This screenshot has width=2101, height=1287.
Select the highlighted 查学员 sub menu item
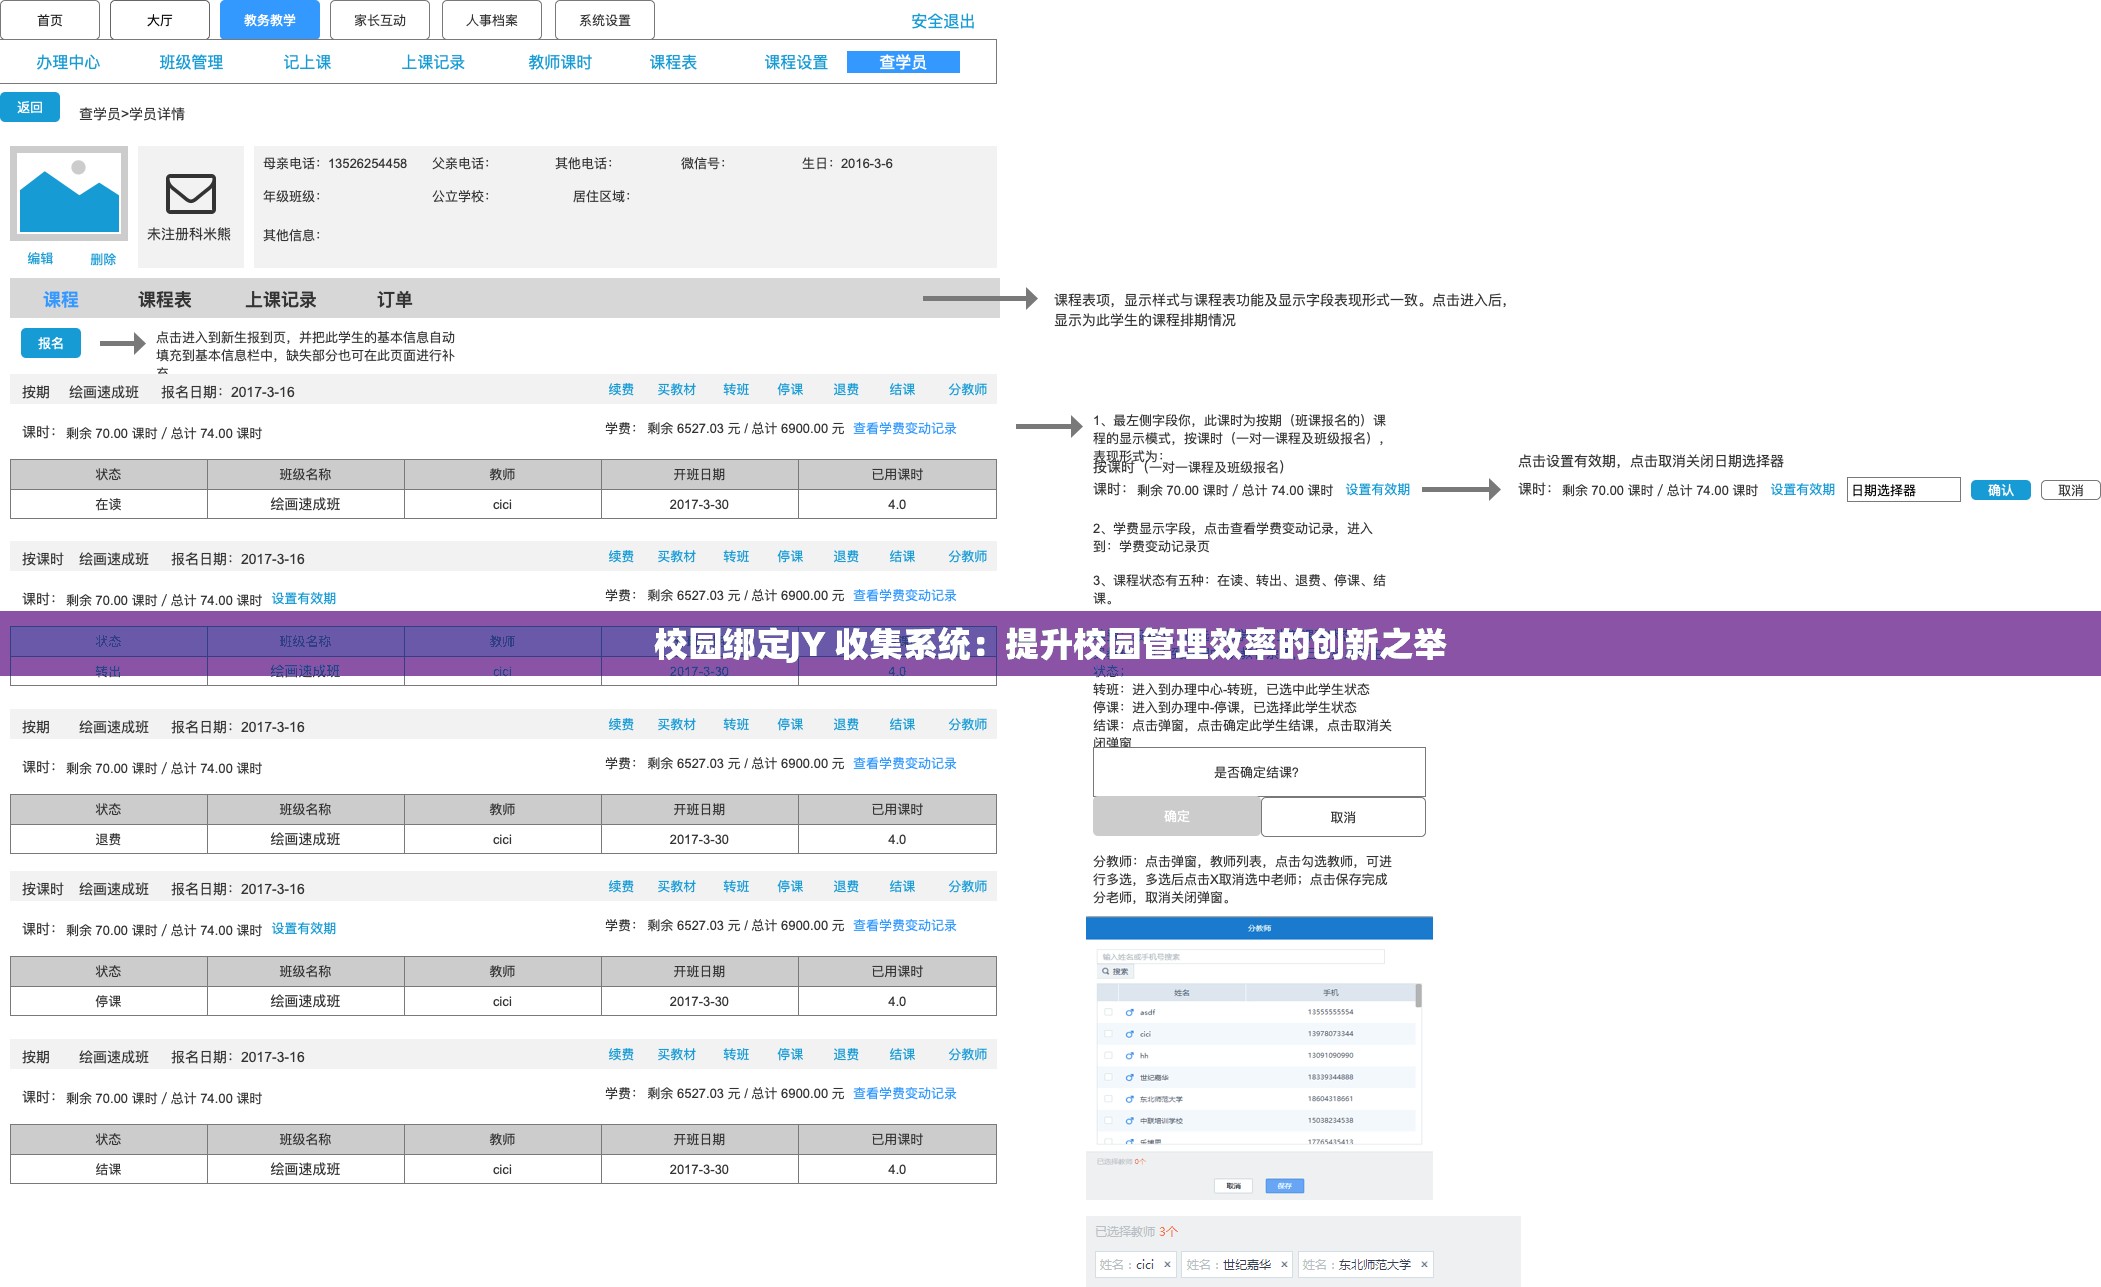tap(903, 62)
